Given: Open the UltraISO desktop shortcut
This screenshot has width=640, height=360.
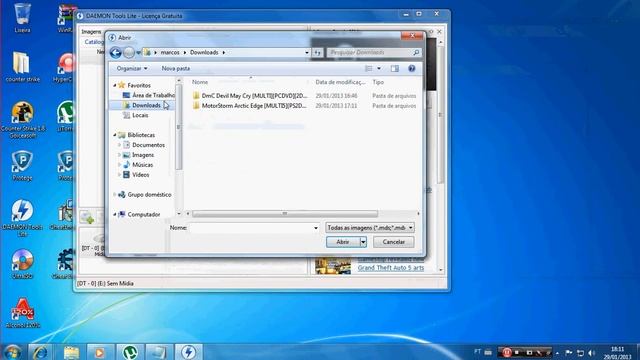Looking at the screenshot, I should pyautogui.click(x=22, y=264).
